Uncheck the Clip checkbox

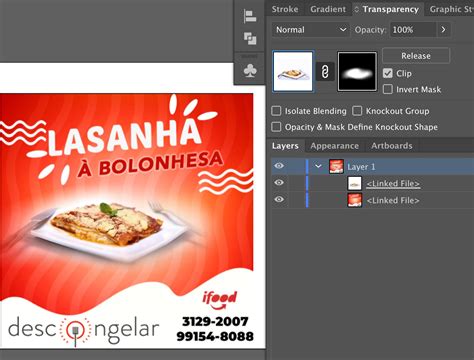[388, 73]
